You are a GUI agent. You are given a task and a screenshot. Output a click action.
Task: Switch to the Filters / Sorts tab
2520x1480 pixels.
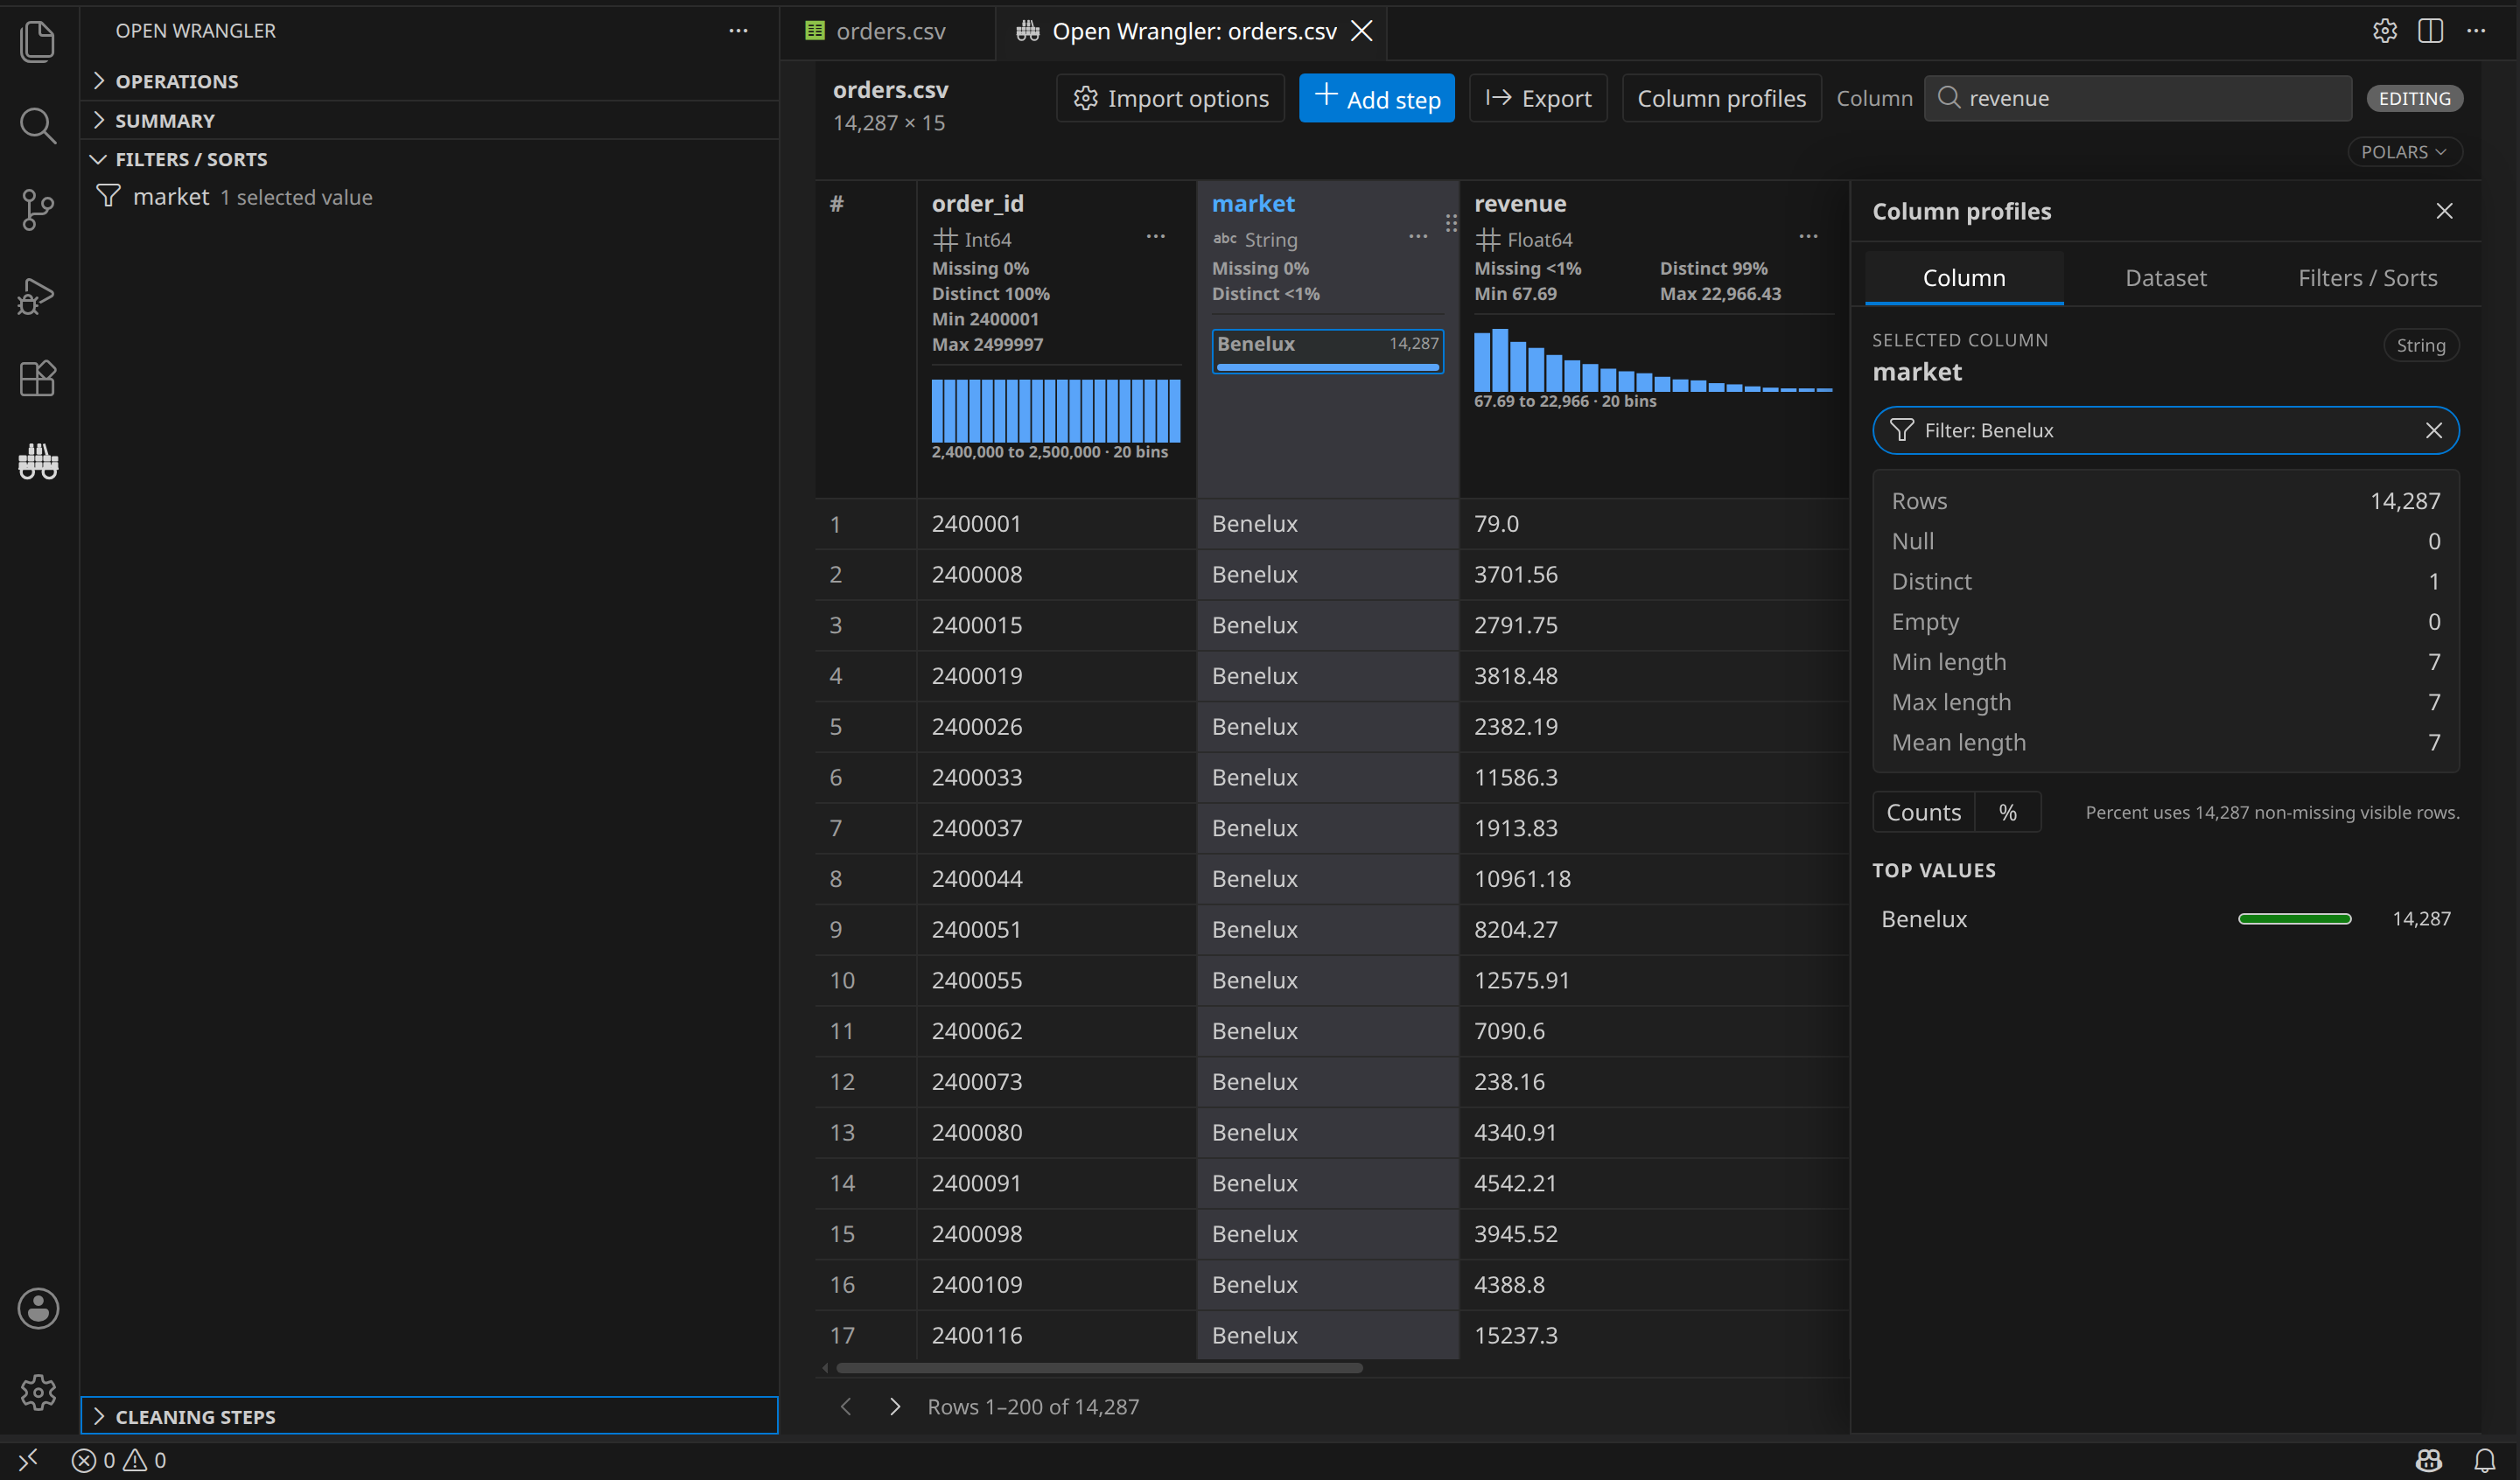click(2367, 277)
